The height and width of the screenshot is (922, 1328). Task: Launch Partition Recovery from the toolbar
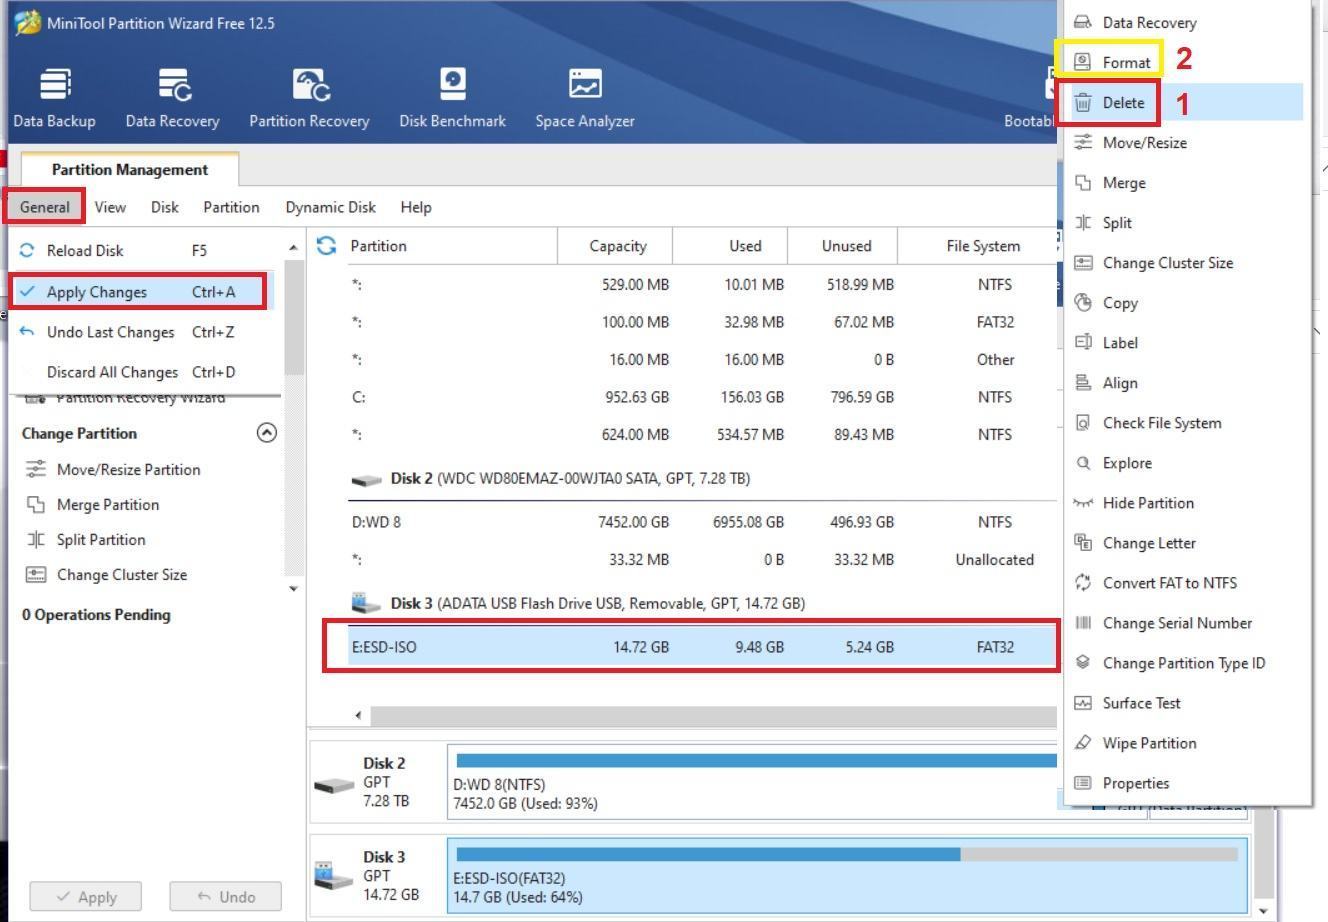(x=309, y=84)
